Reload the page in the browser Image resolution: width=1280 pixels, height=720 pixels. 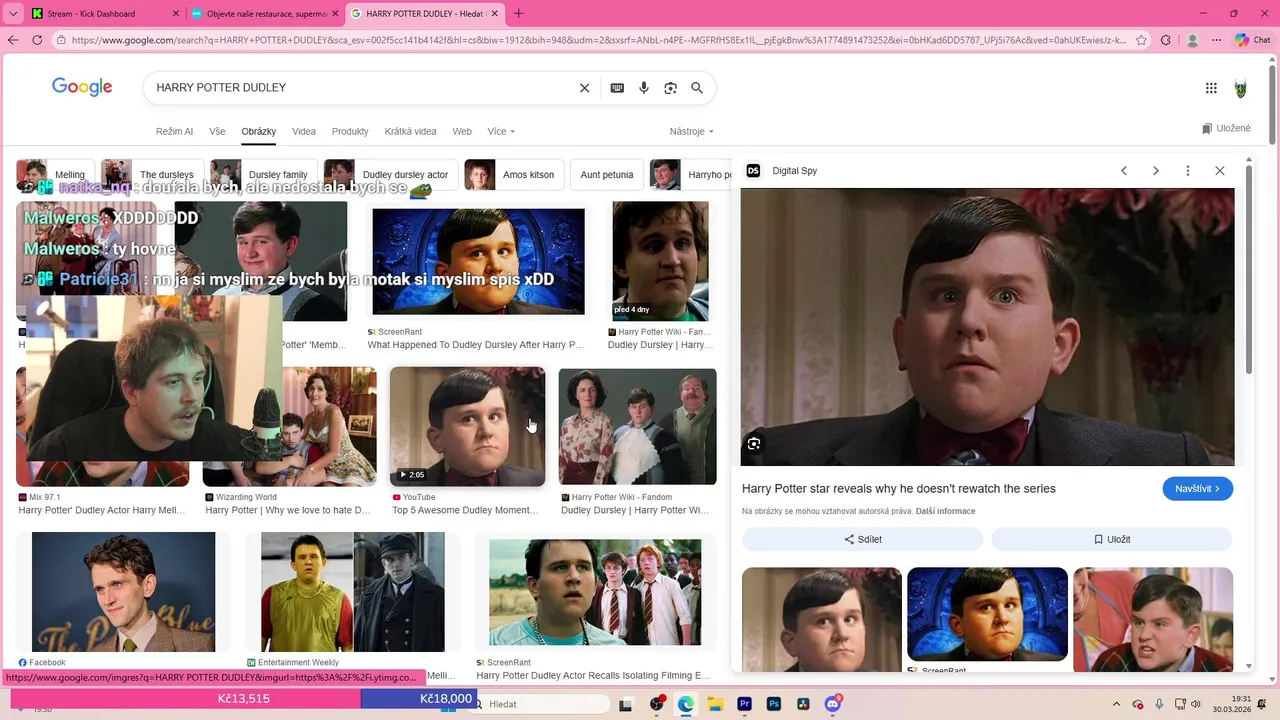coord(37,40)
